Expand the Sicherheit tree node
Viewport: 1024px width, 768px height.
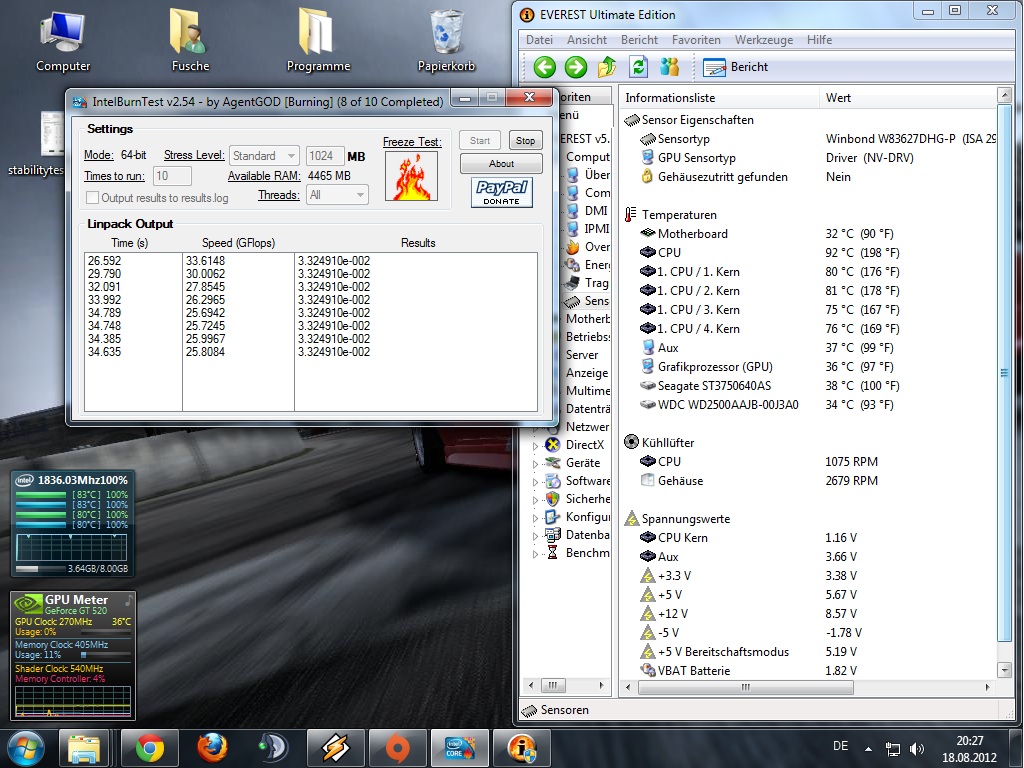pyautogui.click(x=536, y=500)
